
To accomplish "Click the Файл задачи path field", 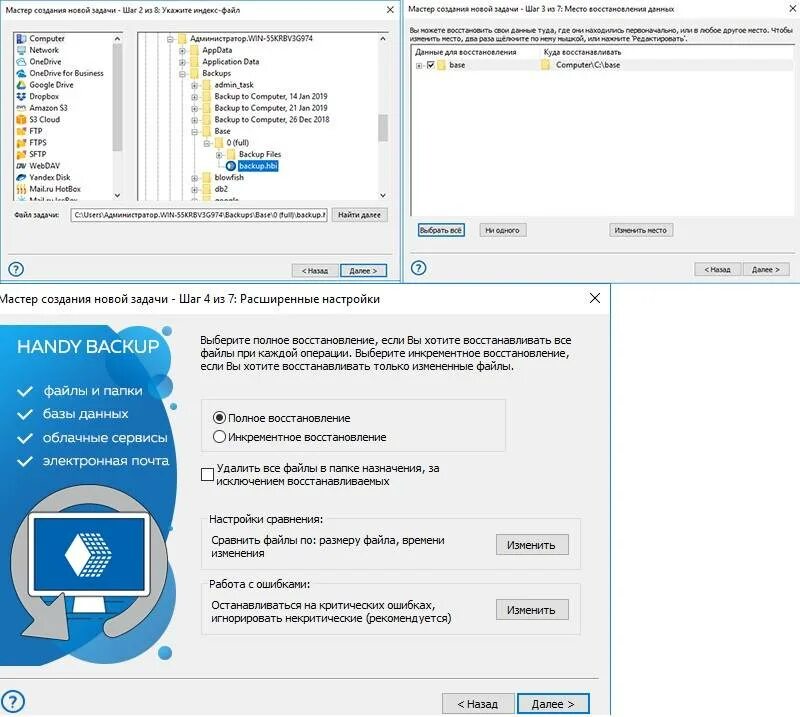I will (199, 215).
